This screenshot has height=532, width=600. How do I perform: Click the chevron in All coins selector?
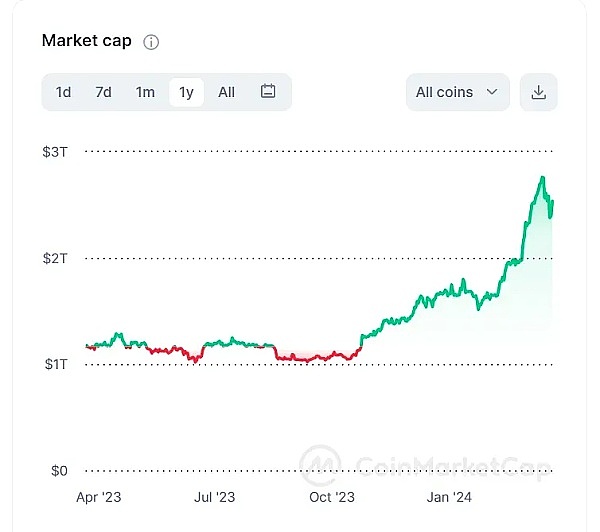click(491, 92)
